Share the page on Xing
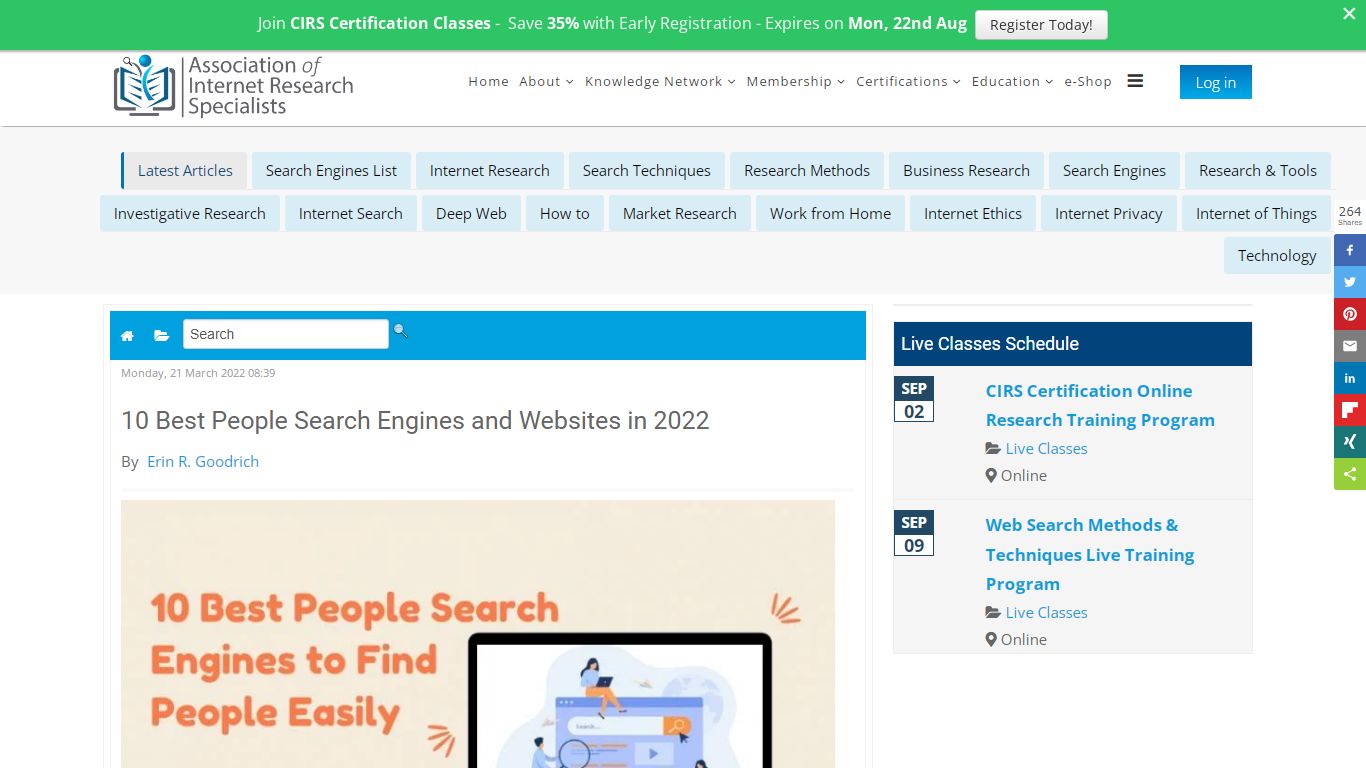1366x768 pixels. point(1350,442)
